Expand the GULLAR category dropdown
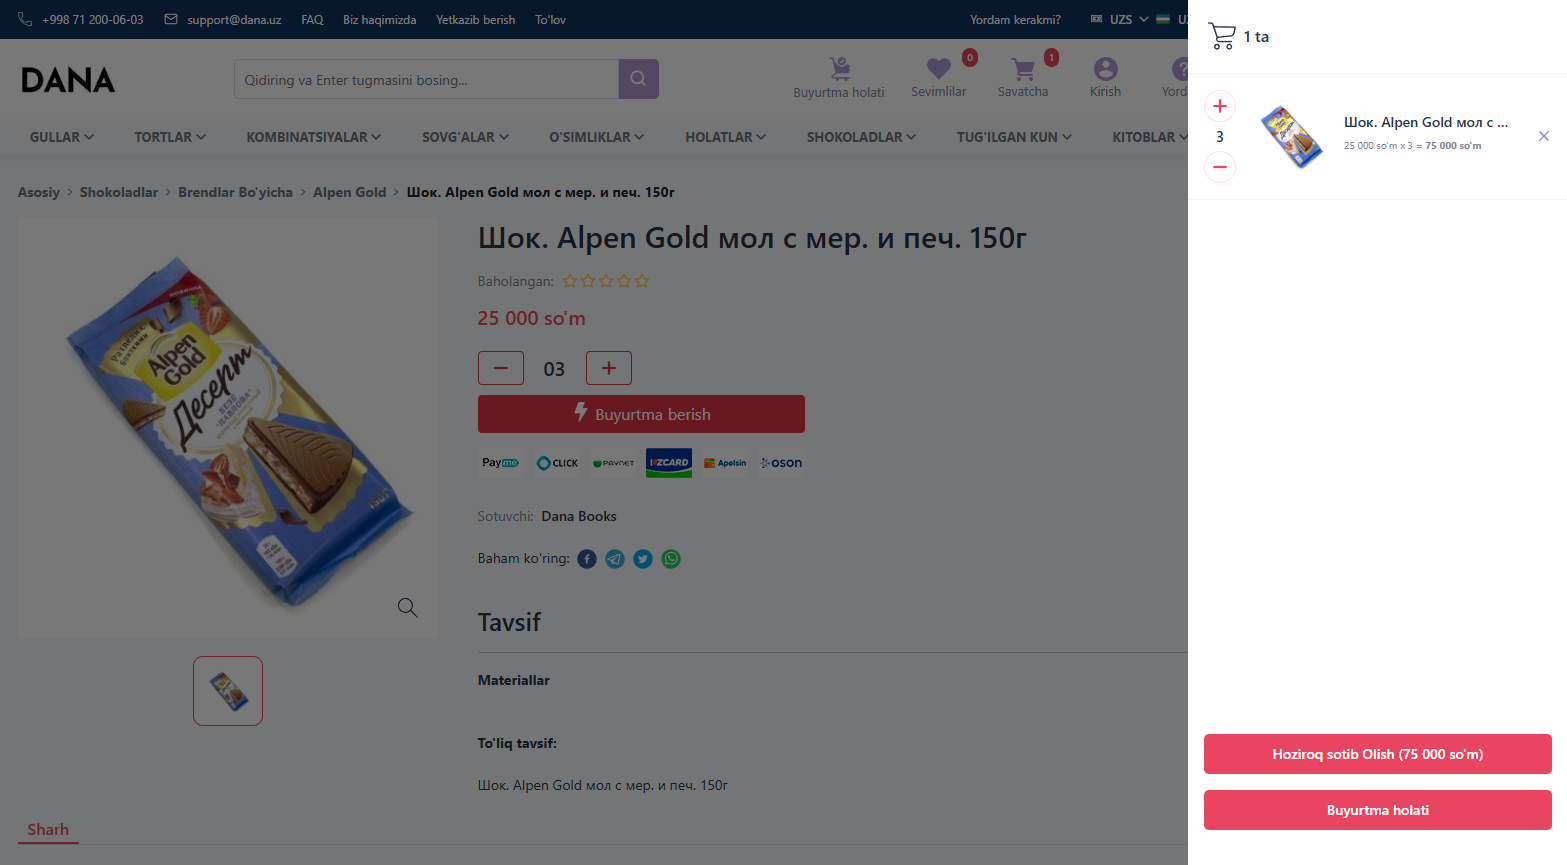The width and height of the screenshot is (1567, 865). coord(62,137)
